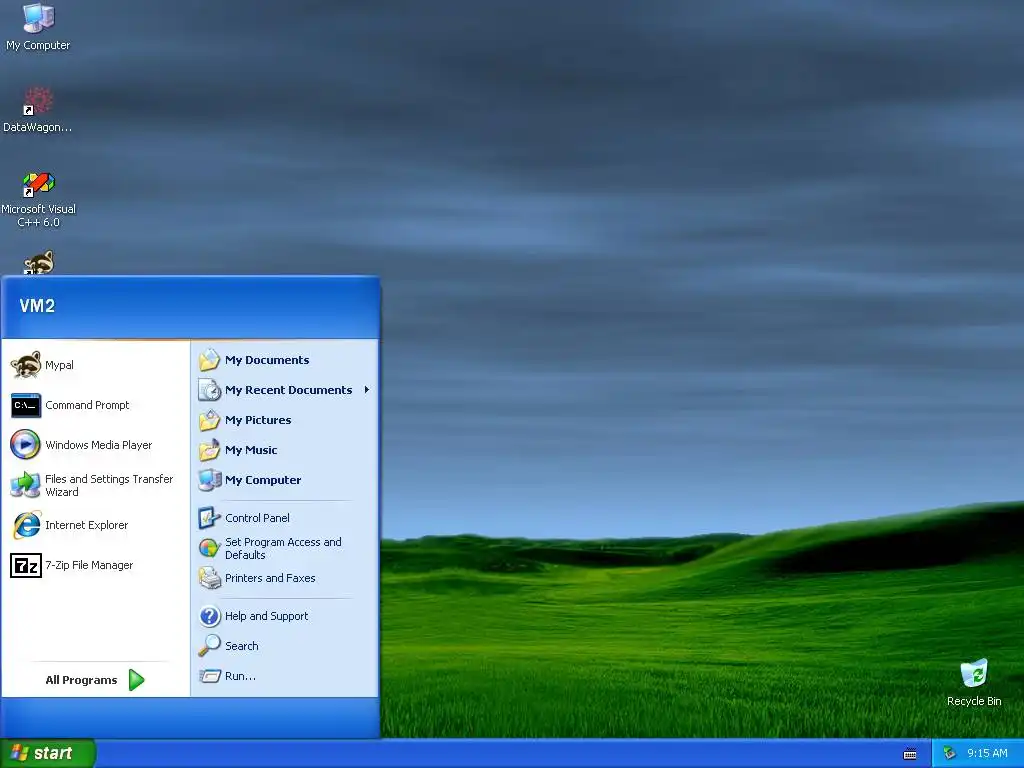Screen dimensions: 1024x768
Task: Choose Control Panel text entry
Action: pyautogui.click(x=257, y=518)
